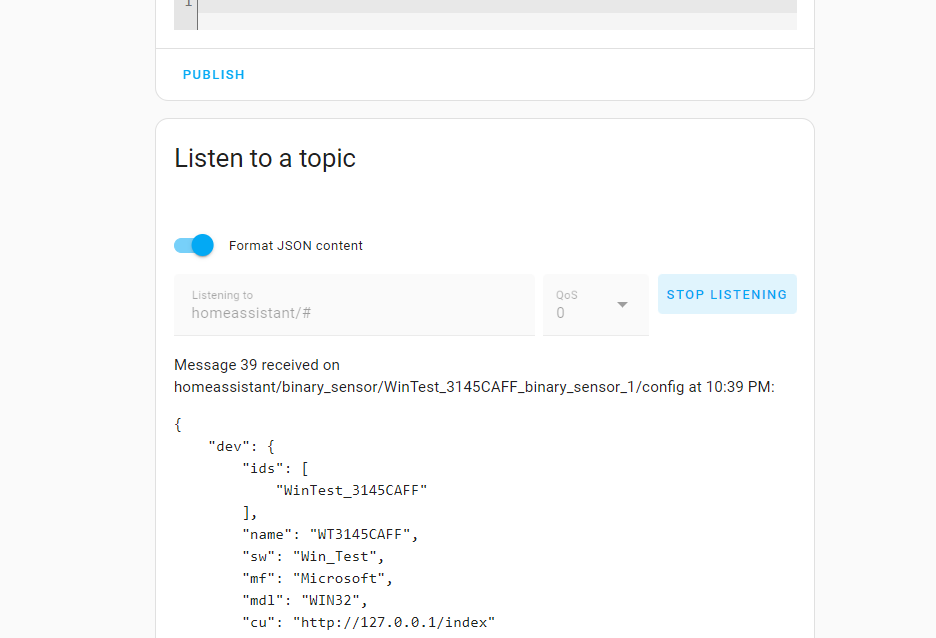The height and width of the screenshot is (638, 936).
Task: Click the "Format JSON content" label text
Action: (296, 246)
